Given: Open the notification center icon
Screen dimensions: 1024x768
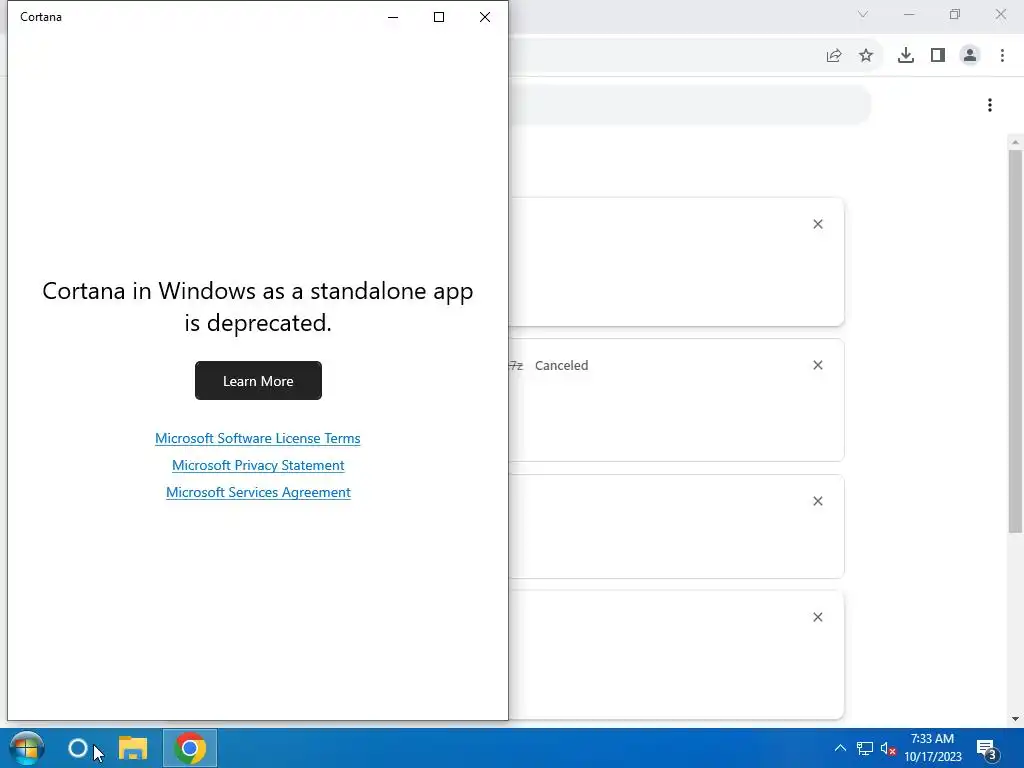Looking at the screenshot, I should pyautogui.click(x=986, y=748).
